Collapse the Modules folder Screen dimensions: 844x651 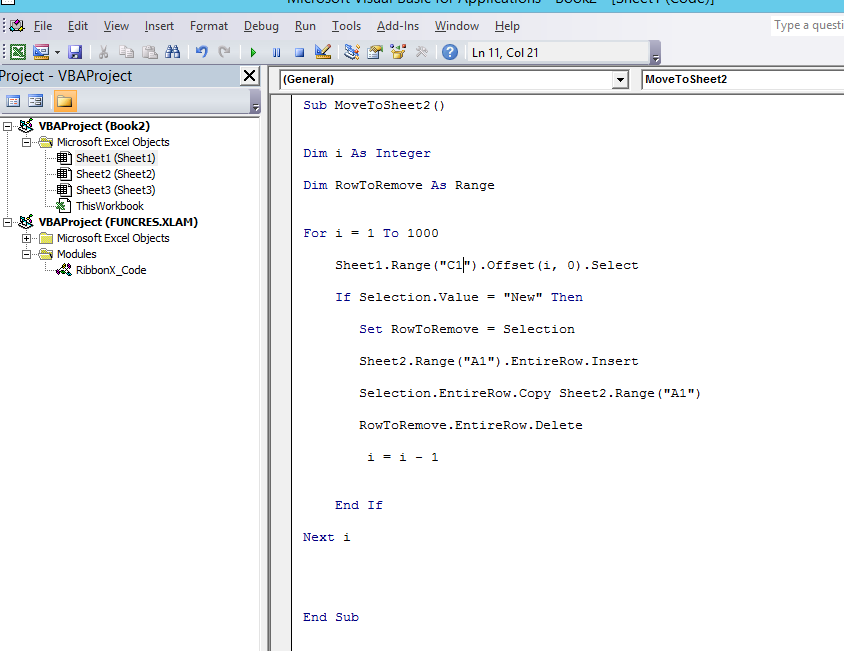26,254
